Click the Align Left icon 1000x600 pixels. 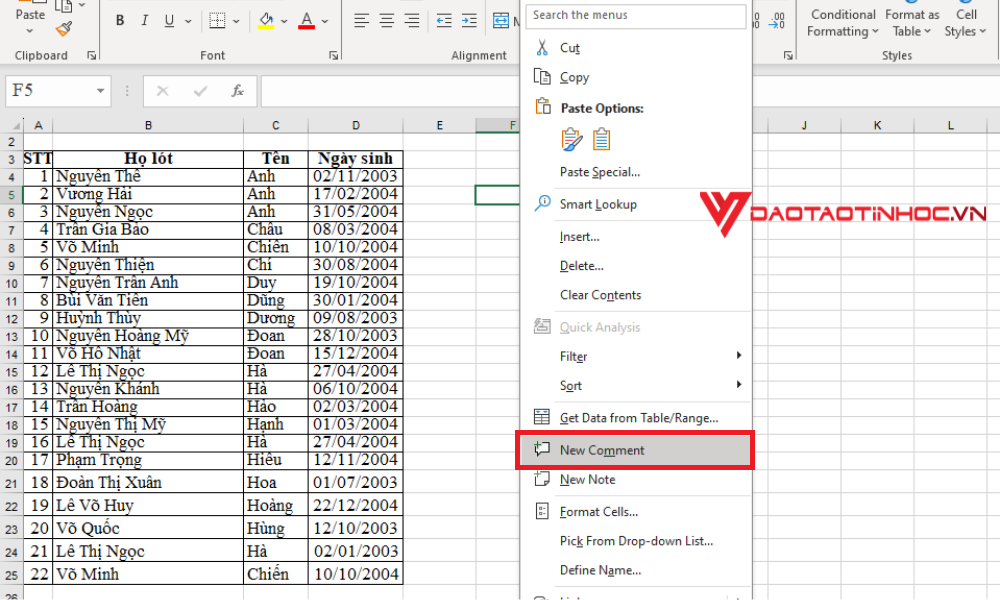pos(362,20)
